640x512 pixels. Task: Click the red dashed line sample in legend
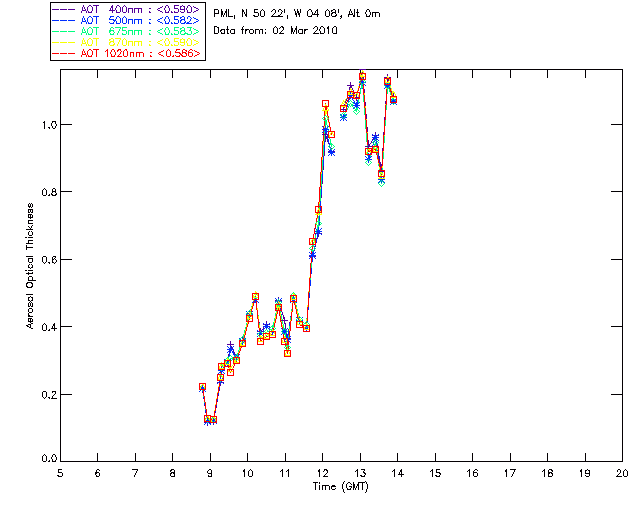(65, 54)
